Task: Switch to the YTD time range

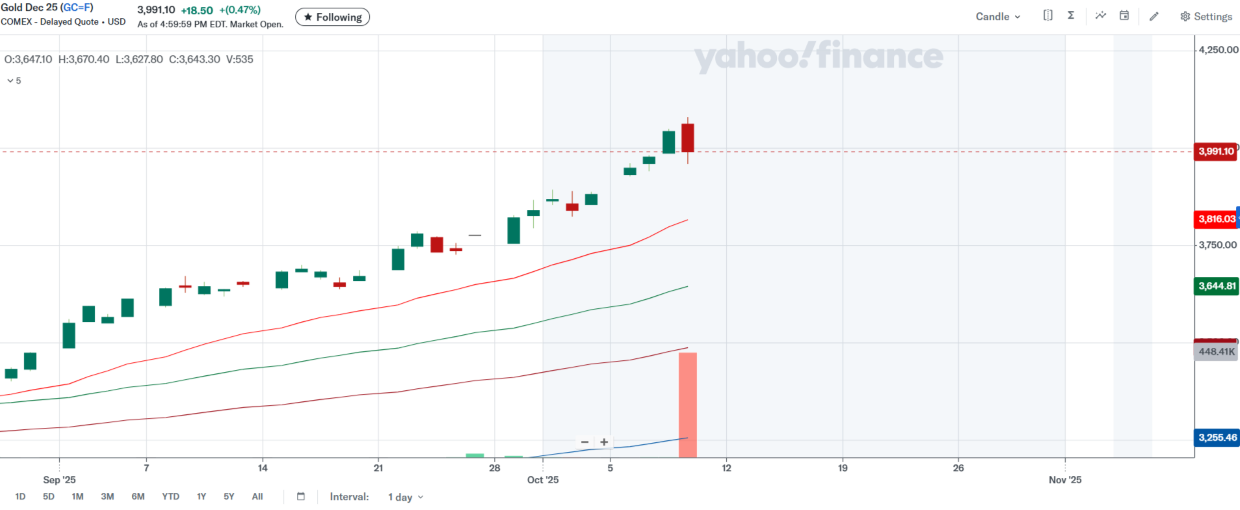Action: click(x=171, y=497)
